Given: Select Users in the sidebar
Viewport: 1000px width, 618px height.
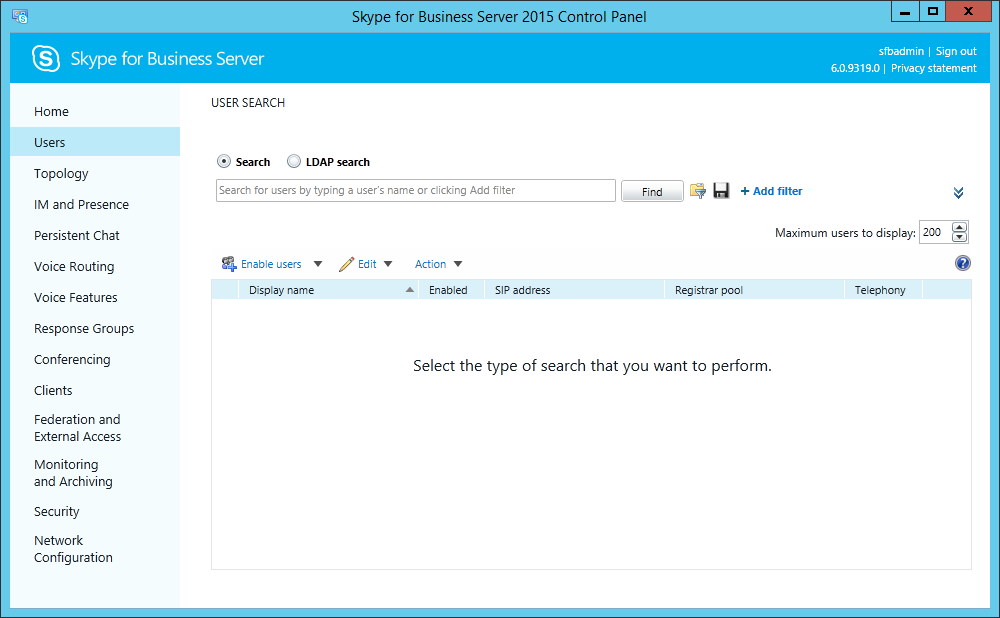Looking at the screenshot, I should coord(95,142).
